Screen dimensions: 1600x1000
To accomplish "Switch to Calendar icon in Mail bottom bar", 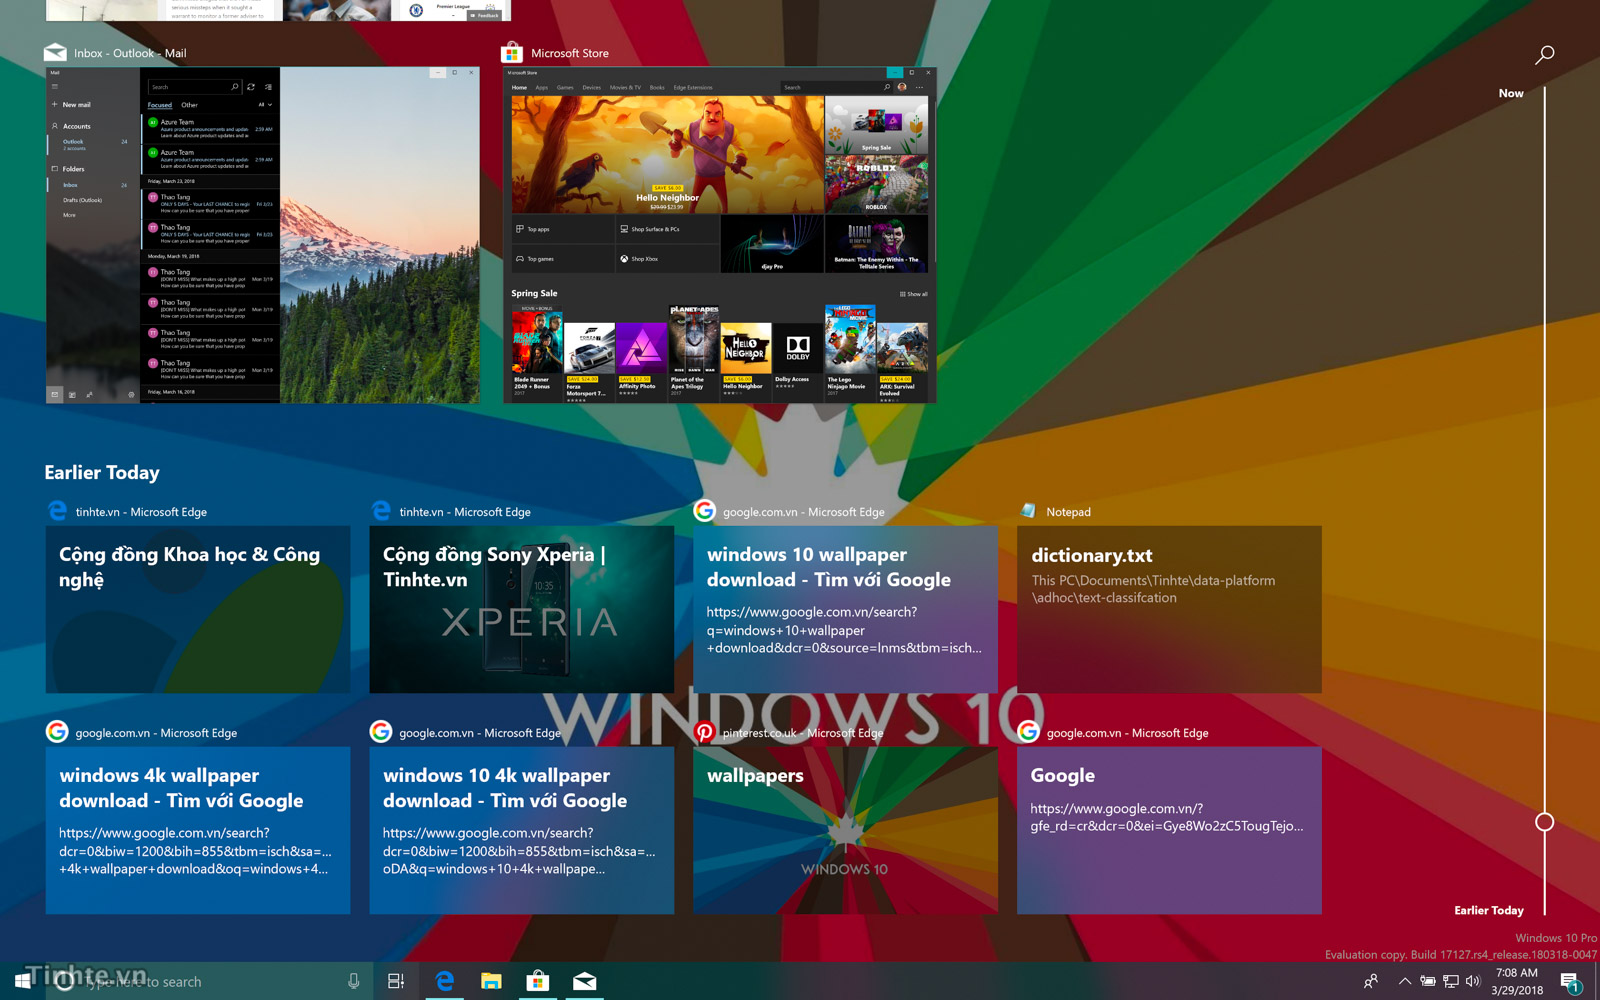I will [x=73, y=394].
